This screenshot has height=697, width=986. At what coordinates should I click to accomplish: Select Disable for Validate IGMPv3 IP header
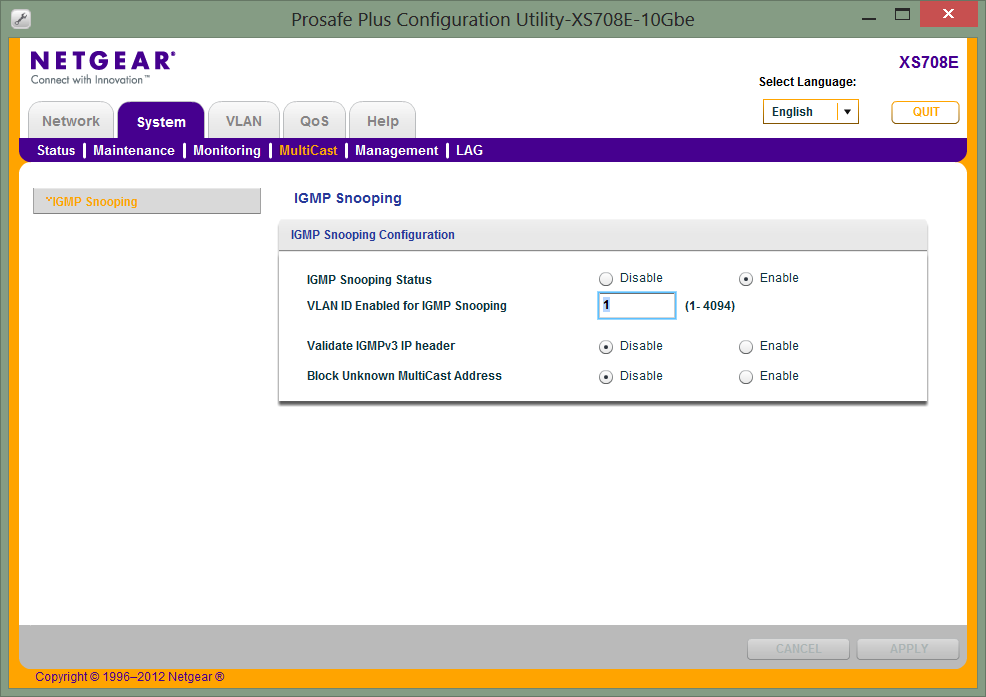606,347
